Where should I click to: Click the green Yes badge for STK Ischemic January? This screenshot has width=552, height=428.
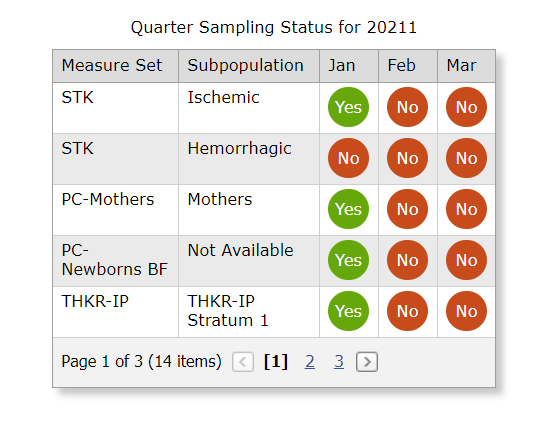[348, 107]
